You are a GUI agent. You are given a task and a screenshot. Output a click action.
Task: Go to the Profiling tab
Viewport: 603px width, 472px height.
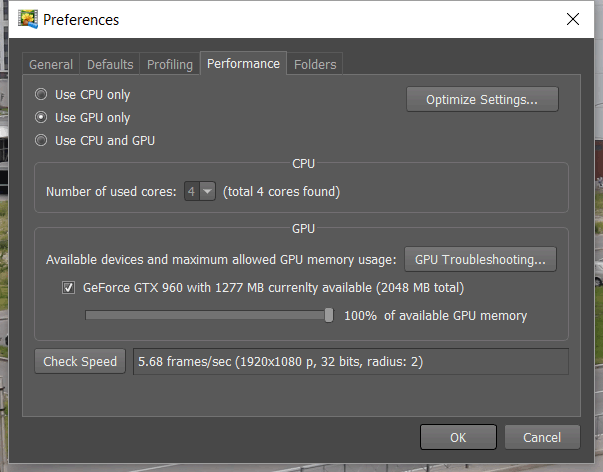coord(170,64)
